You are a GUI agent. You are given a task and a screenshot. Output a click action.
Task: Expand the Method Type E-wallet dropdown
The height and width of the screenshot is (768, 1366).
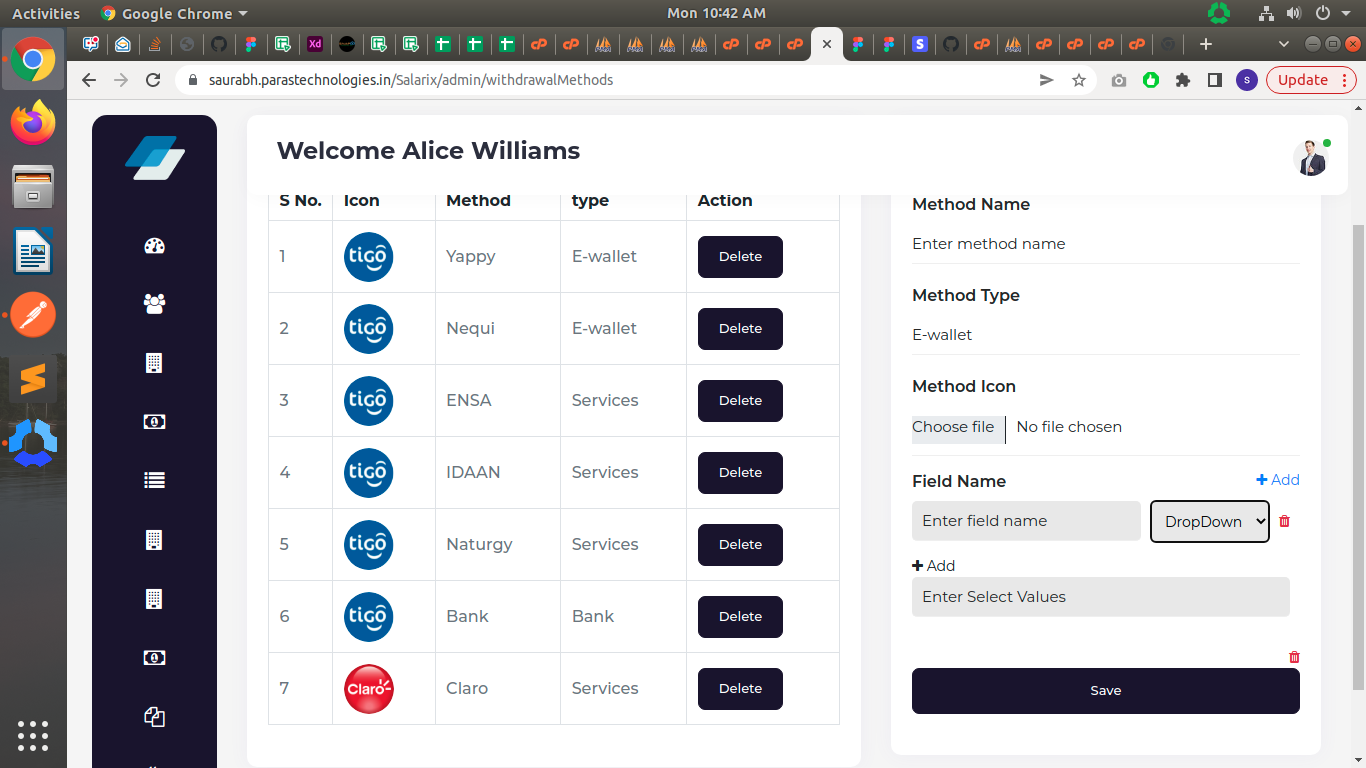pos(1105,335)
